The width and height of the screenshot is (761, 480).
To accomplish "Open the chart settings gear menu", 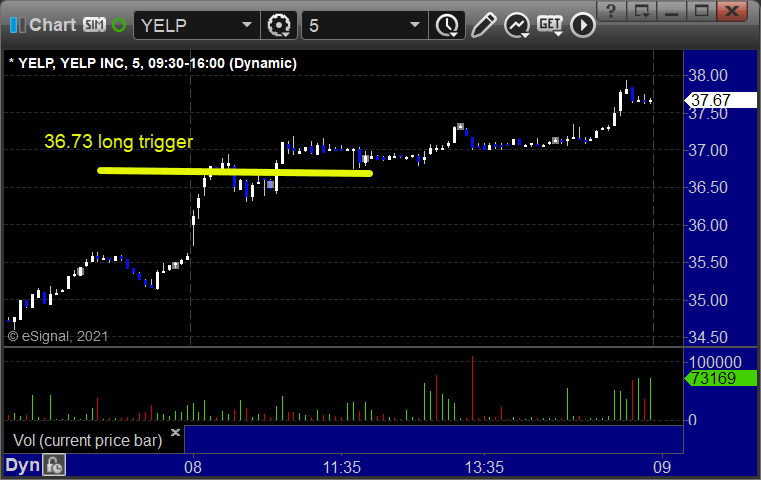I will pyautogui.click(x=279, y=25).
